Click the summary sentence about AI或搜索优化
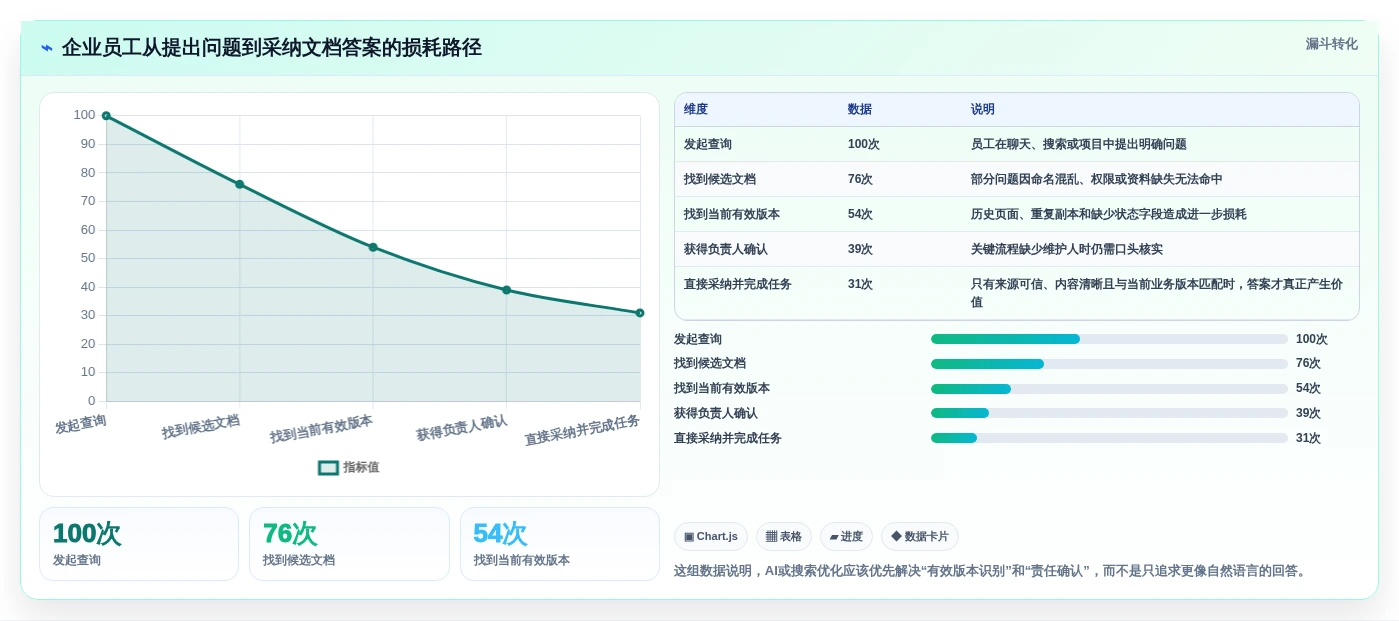This screenshot has width=1399, height=621. coord(992,571)
